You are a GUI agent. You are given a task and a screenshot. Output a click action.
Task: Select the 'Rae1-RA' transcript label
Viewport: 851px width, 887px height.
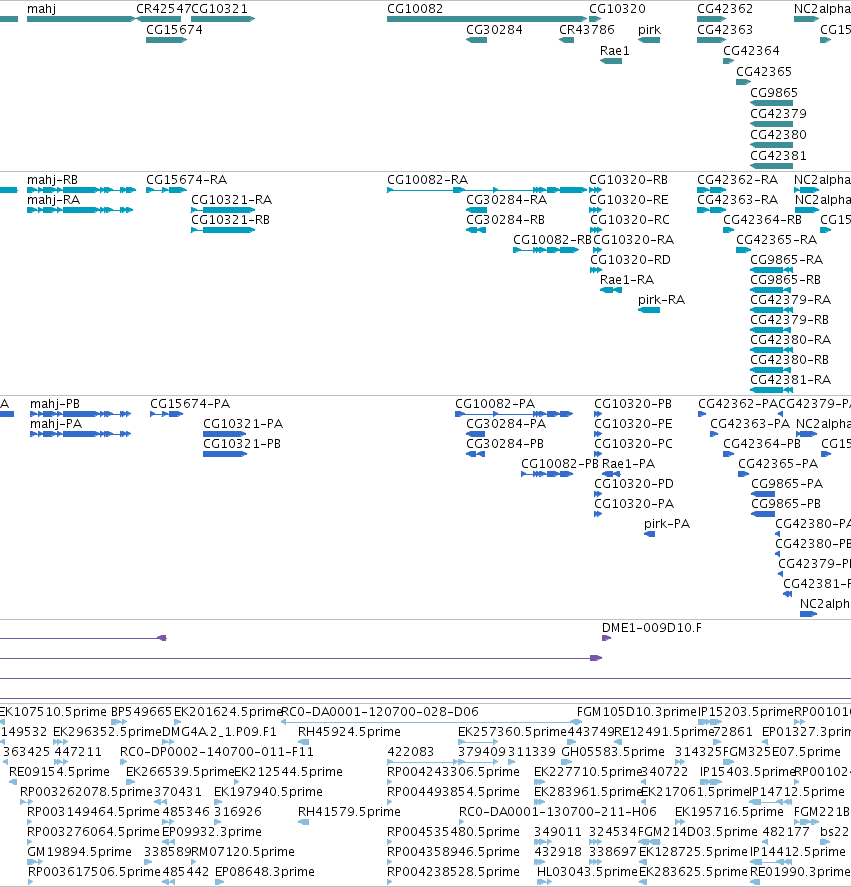point(627,279)
